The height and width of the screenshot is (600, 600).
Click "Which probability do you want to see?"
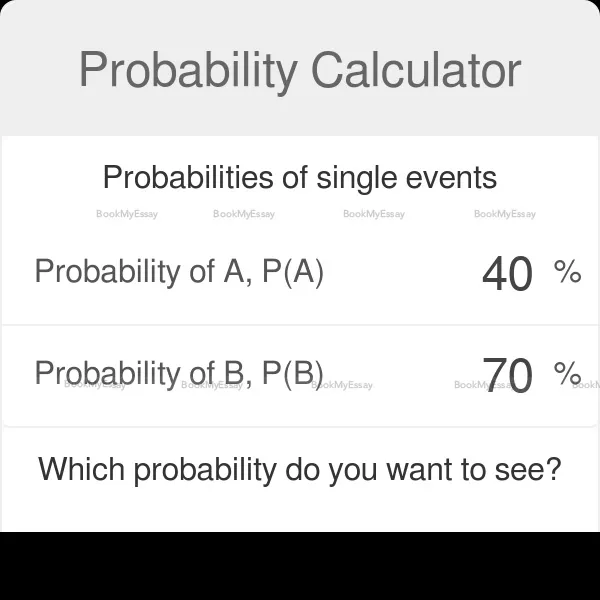pyautogui.click(x=299, y=468)
